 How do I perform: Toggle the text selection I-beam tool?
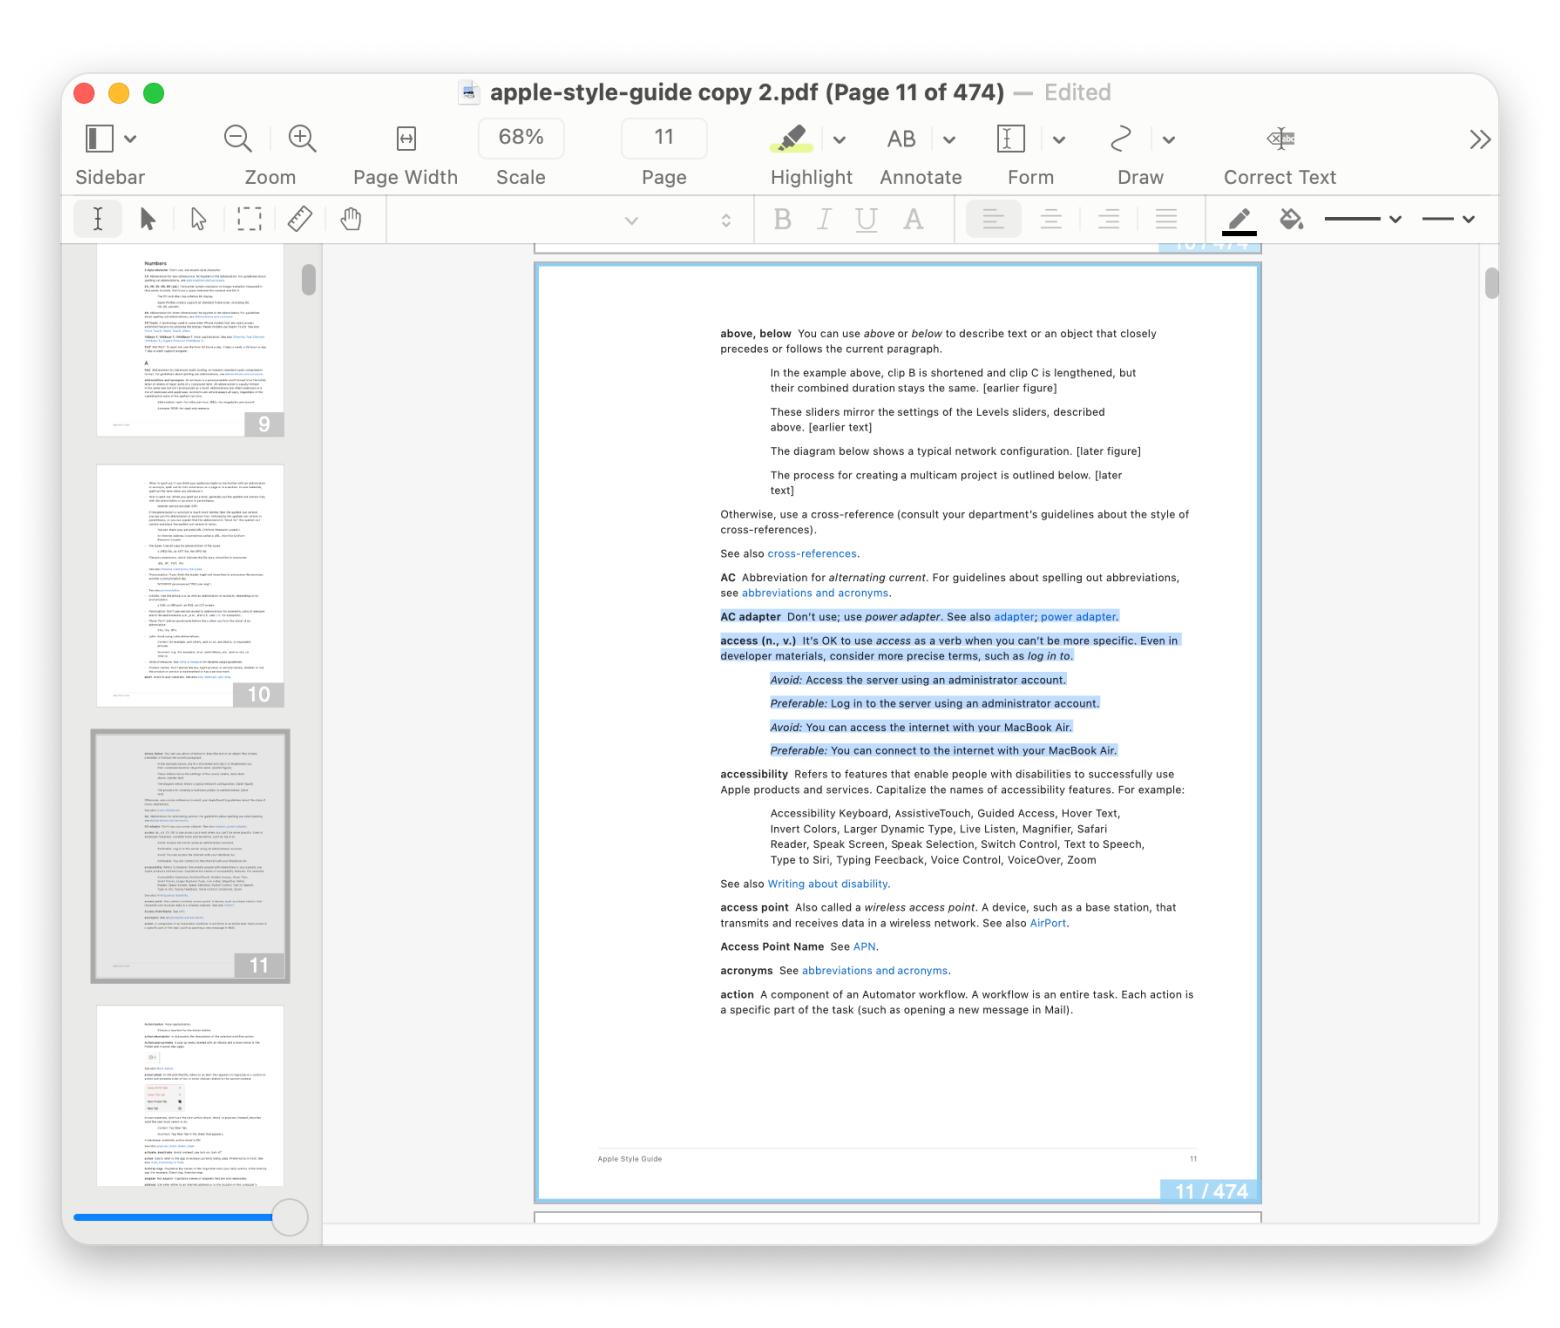coord(98,219)
